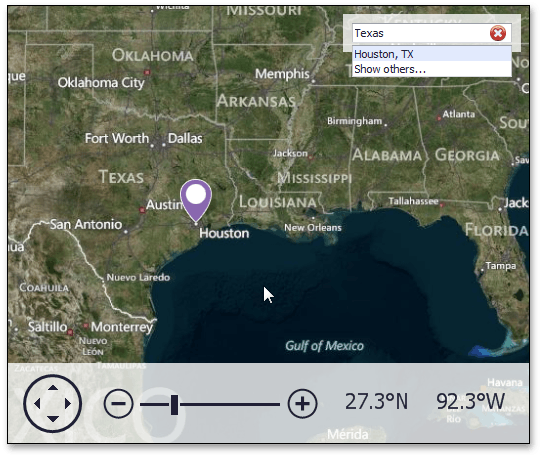Click the zoom slider thumb
The height and width of the screenshot is (459, 543).
(x=175, y=404)
